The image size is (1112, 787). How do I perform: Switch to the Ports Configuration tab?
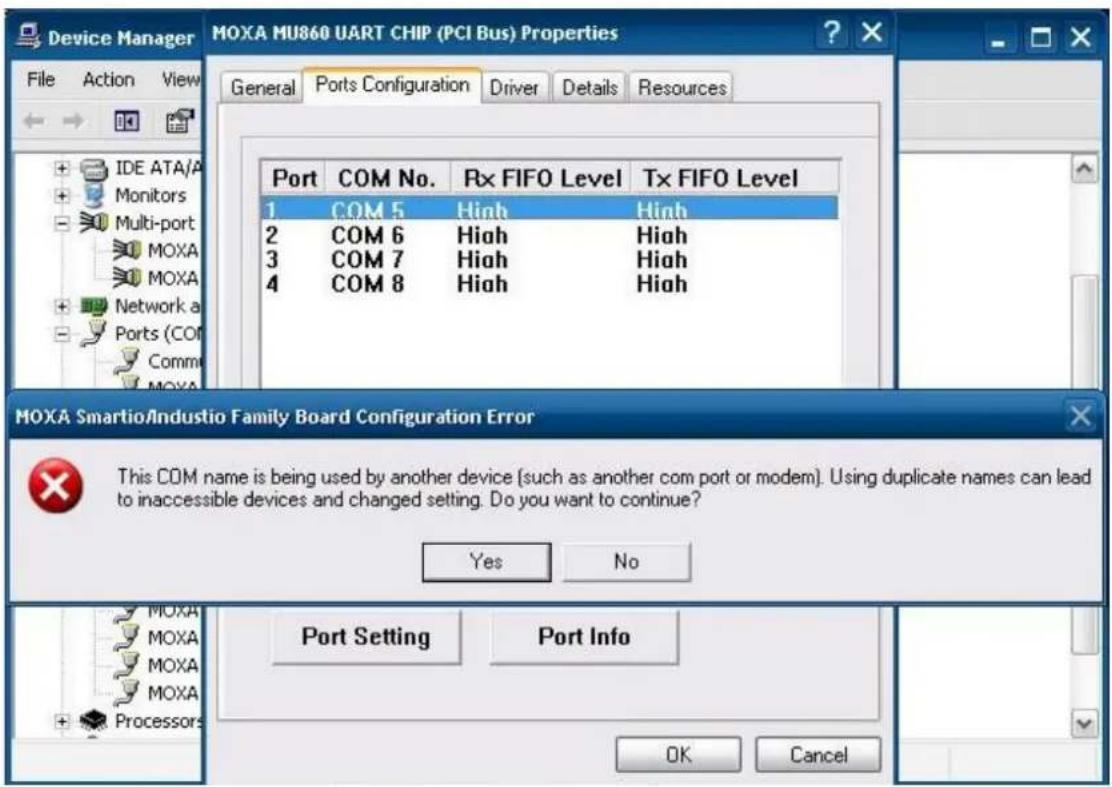[392, 85]
